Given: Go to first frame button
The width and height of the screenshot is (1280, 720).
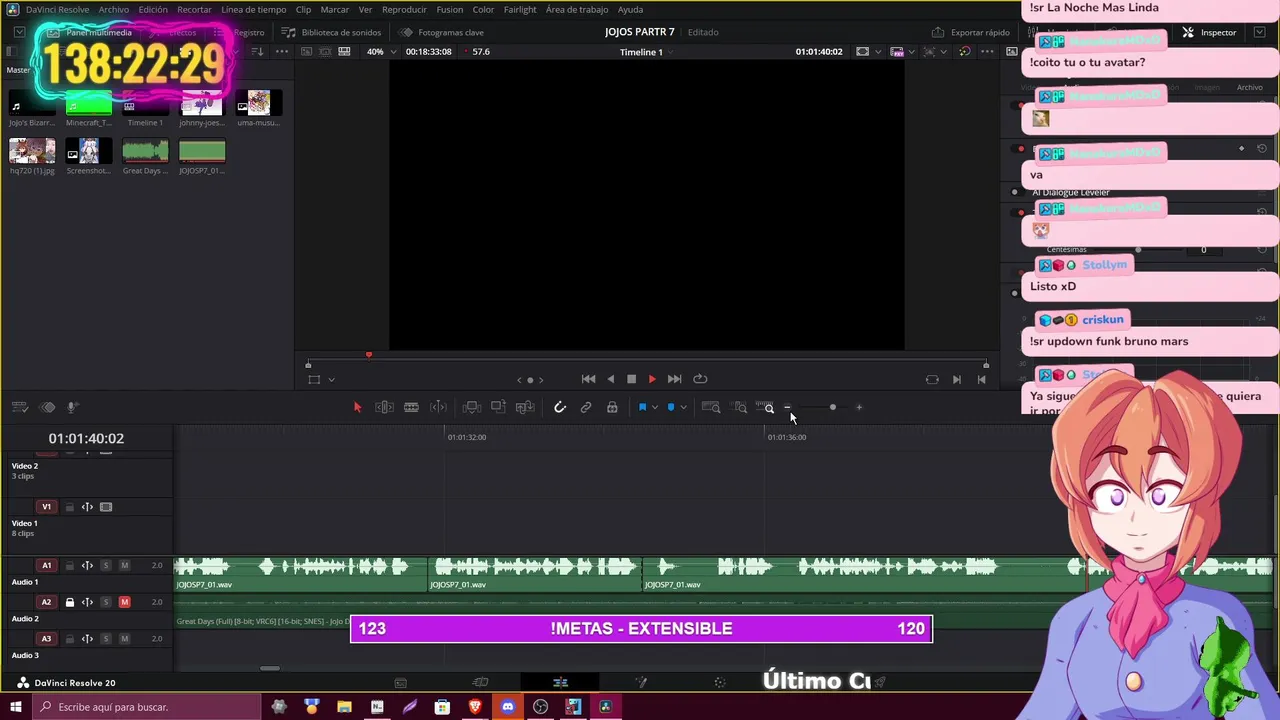Looking at the screenshot, I should [588, 379].
